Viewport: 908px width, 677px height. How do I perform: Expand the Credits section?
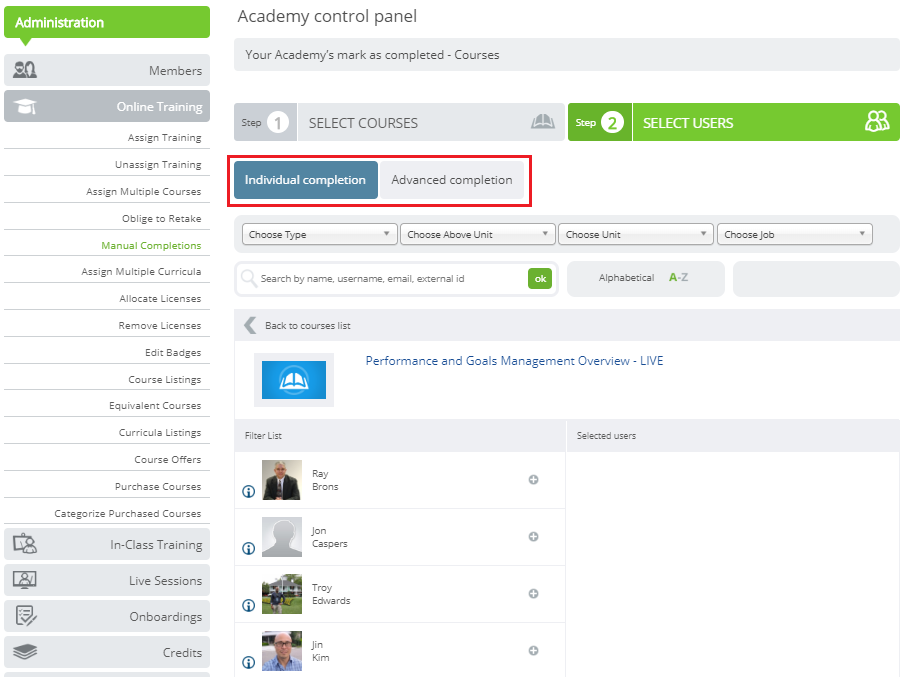click(x=107, y=652)
